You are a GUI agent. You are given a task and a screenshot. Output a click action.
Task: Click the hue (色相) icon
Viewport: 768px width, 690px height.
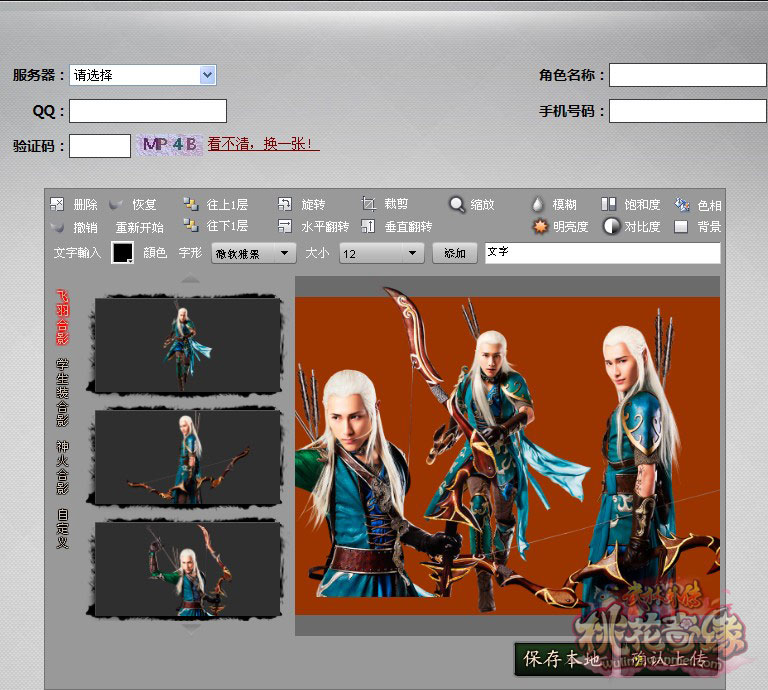tap(682, 204)
